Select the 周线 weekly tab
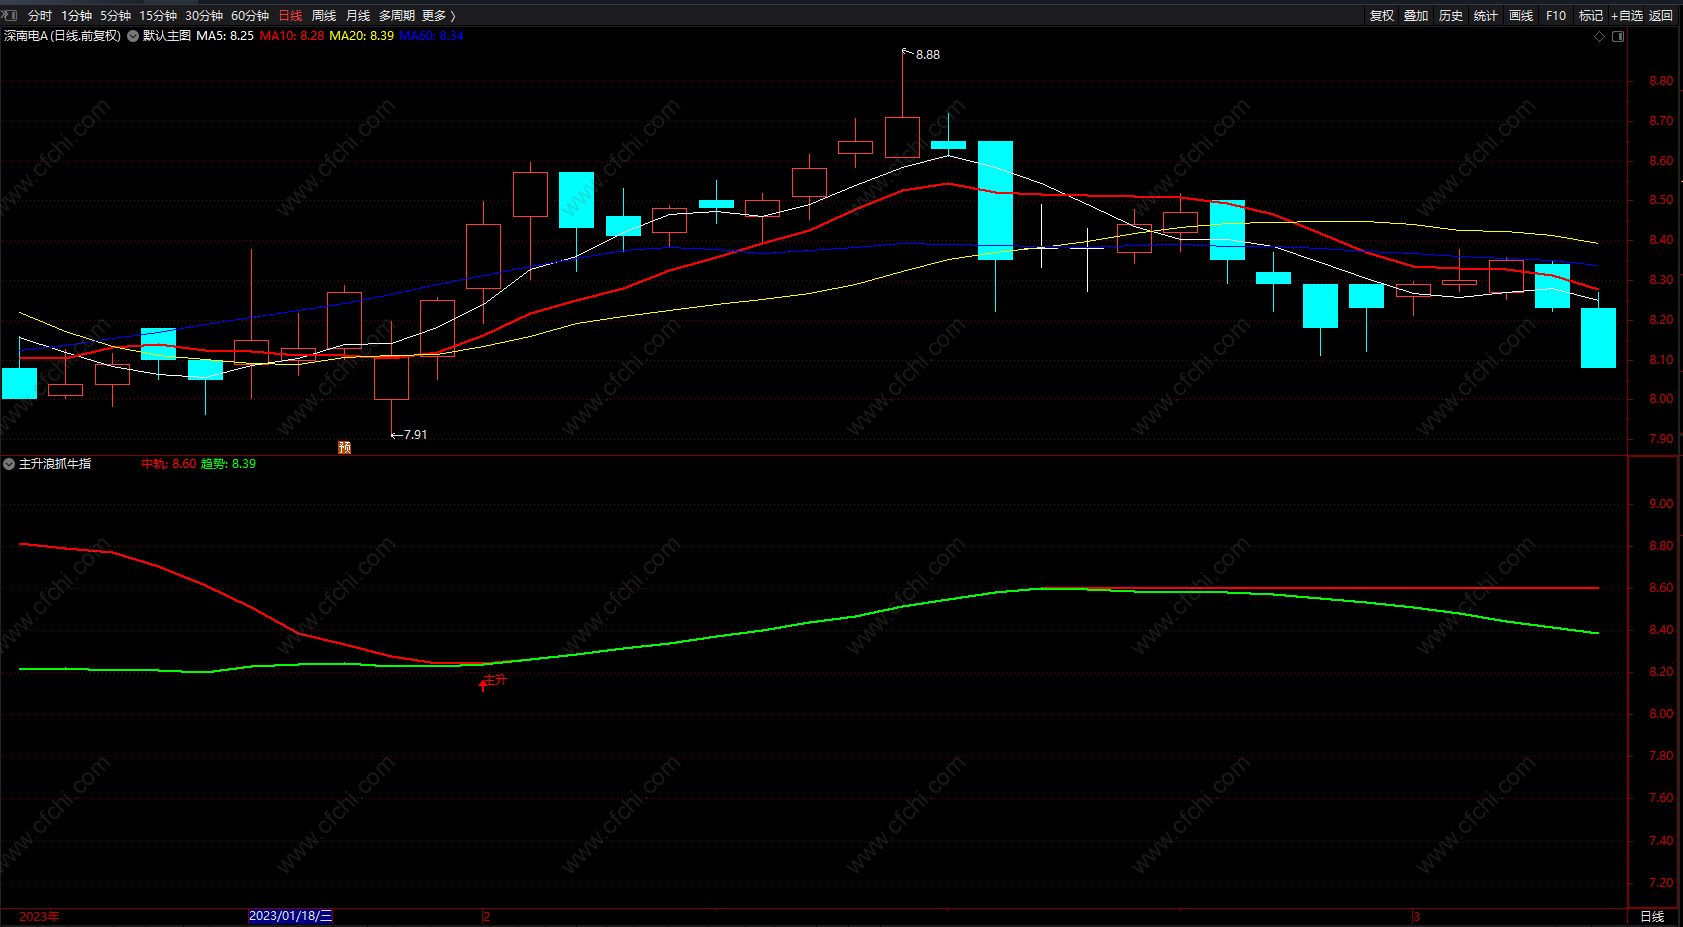The image size is (1683, 927). (x=324, y=16)
